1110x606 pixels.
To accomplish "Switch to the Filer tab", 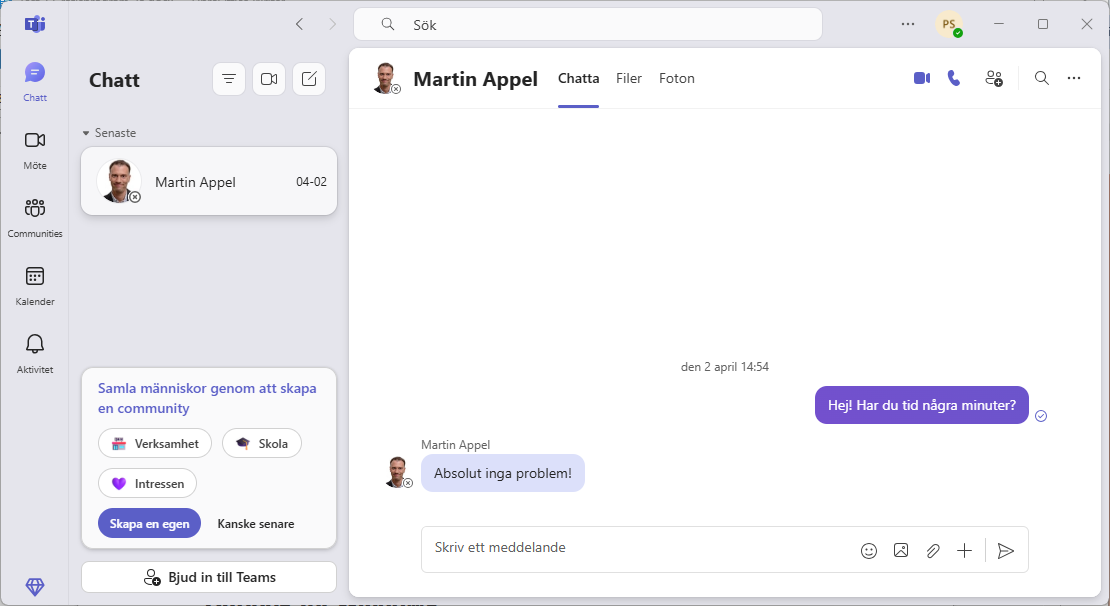I will pyautogui.click(x=628, y=78).
